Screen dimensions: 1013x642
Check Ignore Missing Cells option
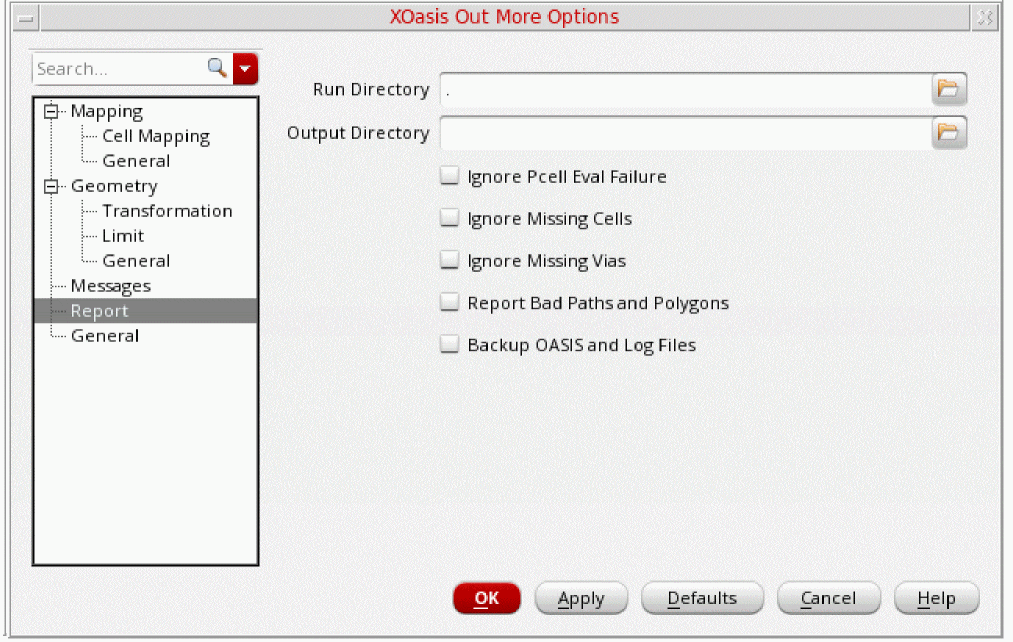(449, 218)
